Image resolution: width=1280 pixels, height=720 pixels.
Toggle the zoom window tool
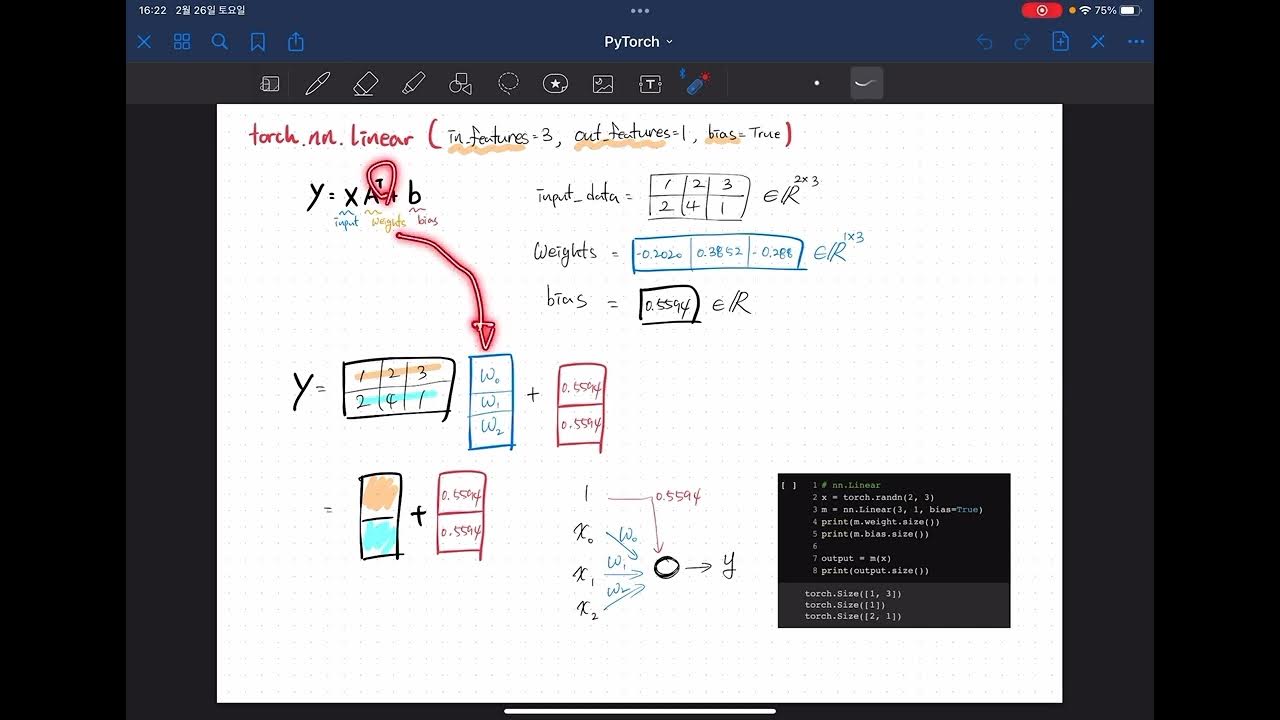(270, 84)
